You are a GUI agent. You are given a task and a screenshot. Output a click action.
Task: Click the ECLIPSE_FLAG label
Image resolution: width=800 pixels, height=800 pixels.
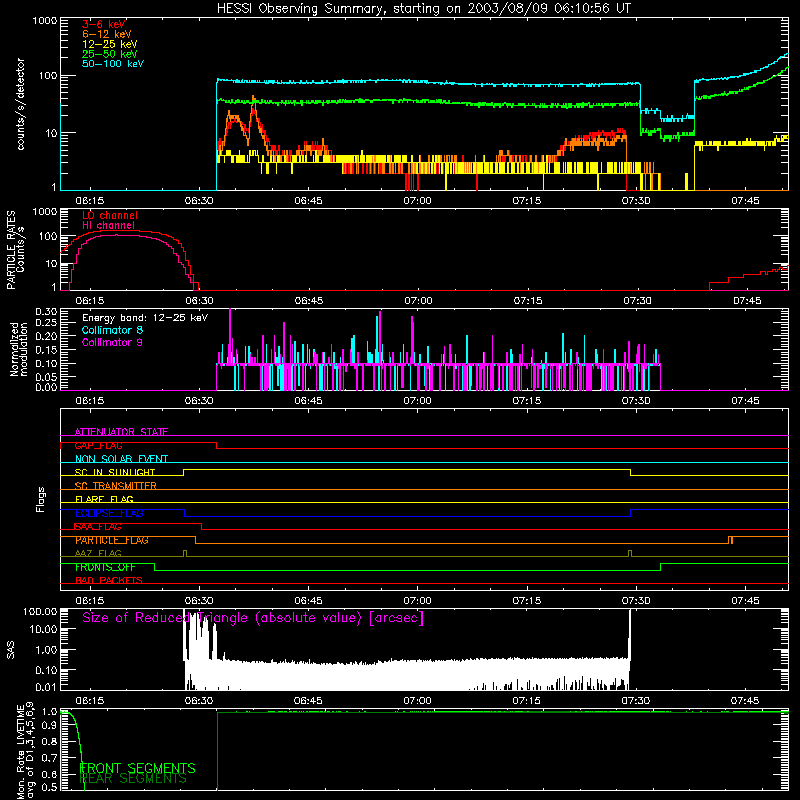click(x=109, y=513)
